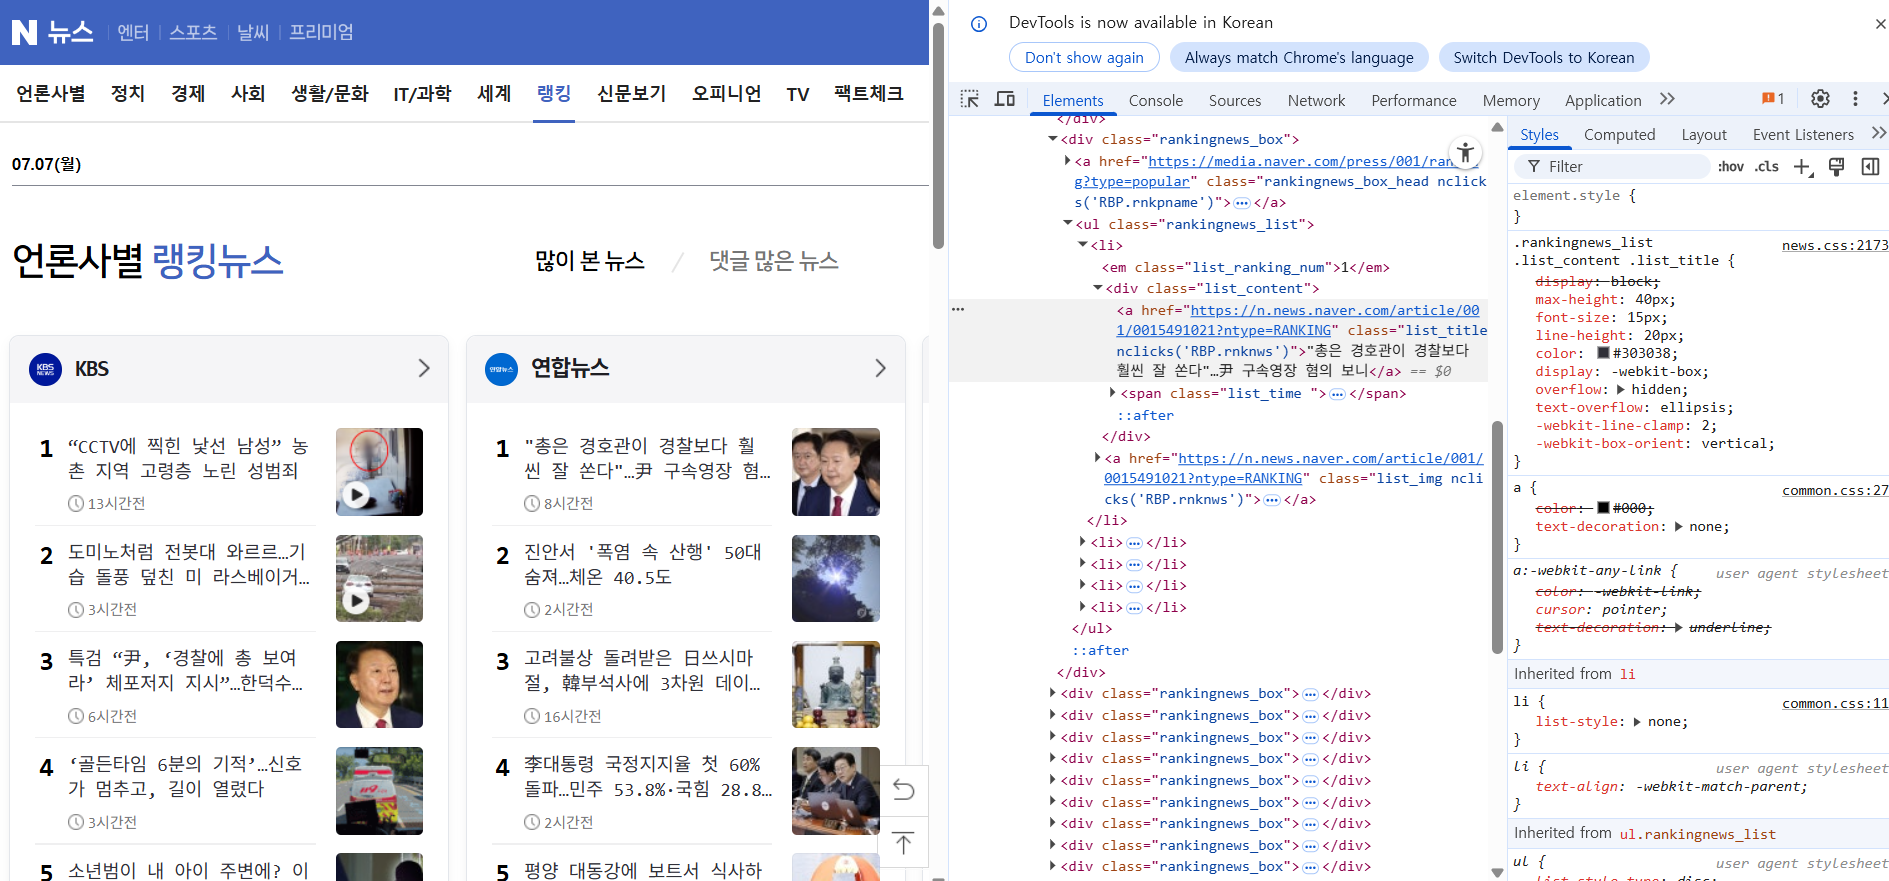Expand the span list_time node

[1112, 393]
